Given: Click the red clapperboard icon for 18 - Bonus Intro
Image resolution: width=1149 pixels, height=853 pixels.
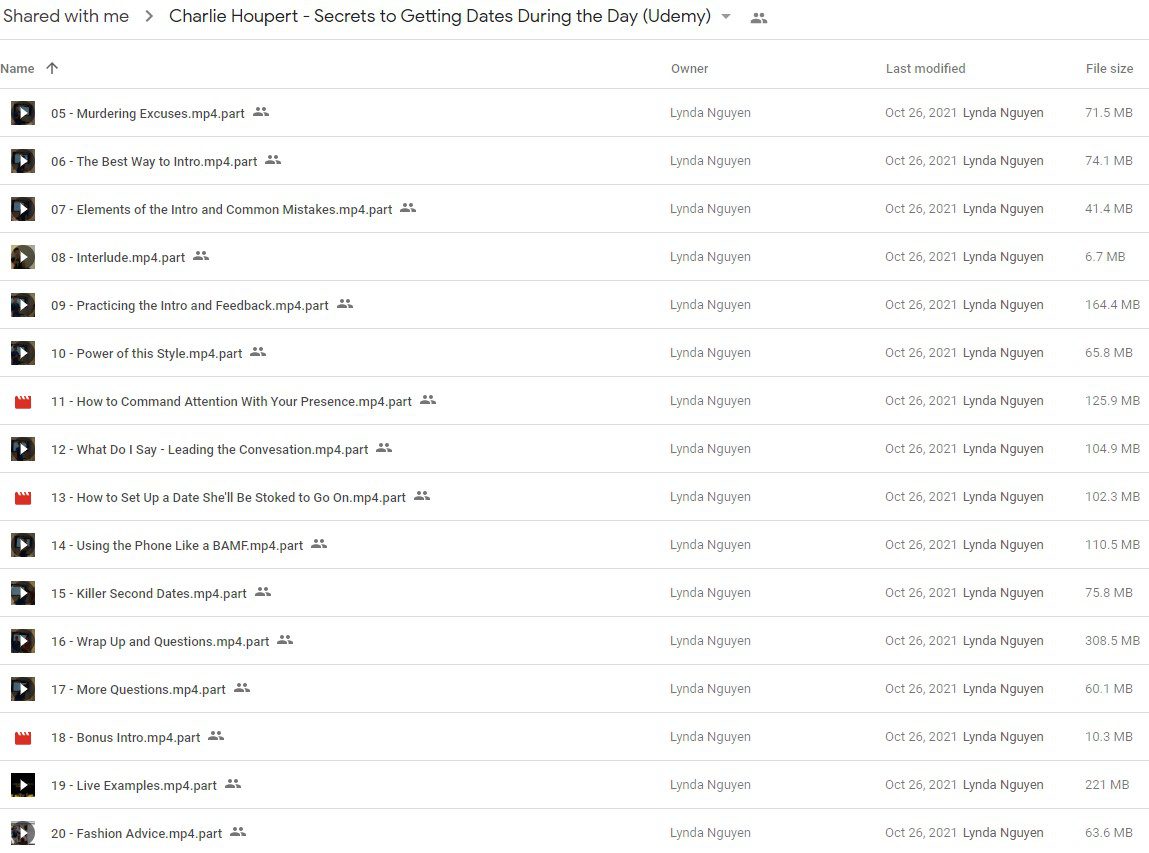Looking at the screenshot, I should click(x=23, y=737).
